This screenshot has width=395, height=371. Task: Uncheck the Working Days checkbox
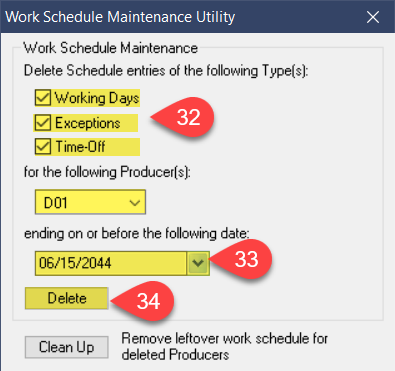[43, 98]
